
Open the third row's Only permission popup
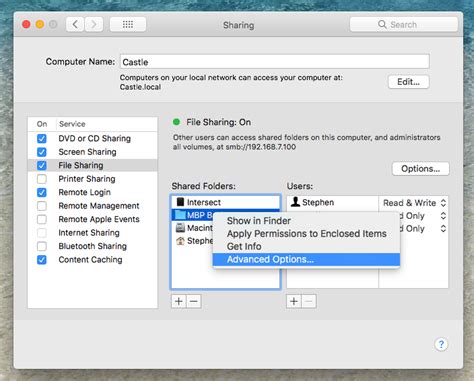coord(424,229)
